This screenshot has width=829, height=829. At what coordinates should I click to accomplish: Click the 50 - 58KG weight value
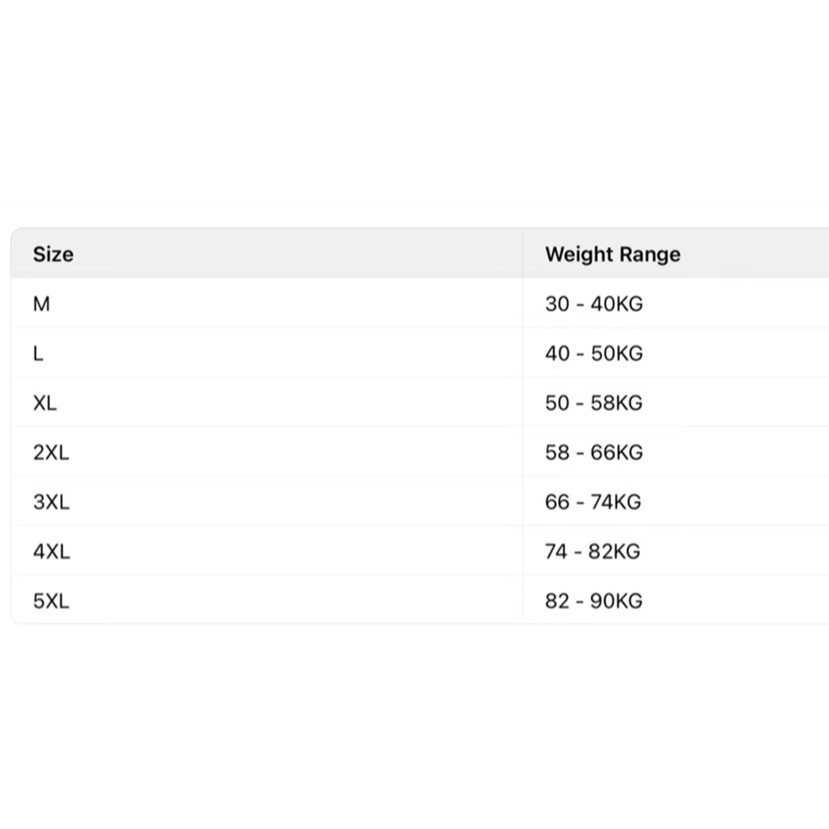[593, 403]
